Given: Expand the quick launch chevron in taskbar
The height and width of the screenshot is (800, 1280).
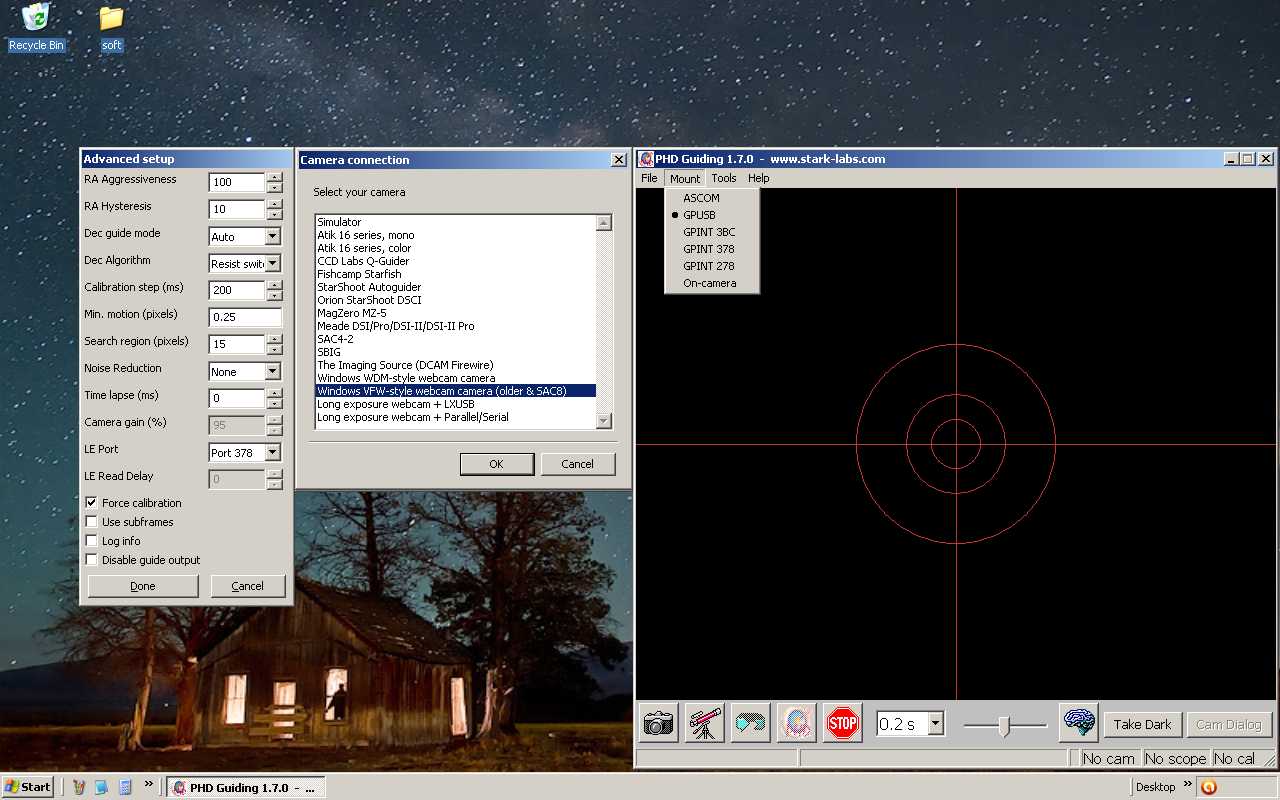Looking at the screenshot, I should click(x=149, y=784).
